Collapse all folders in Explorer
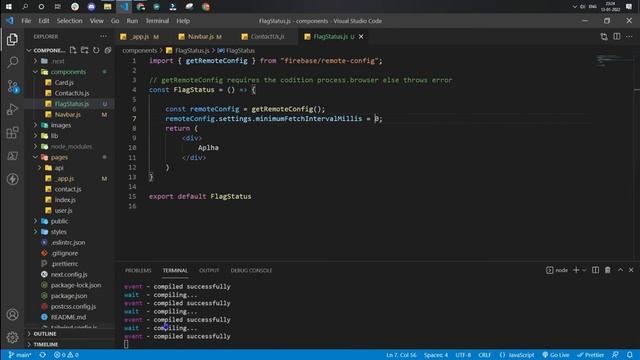This screenshot has width=640, height=360. [x=108, y=50]
